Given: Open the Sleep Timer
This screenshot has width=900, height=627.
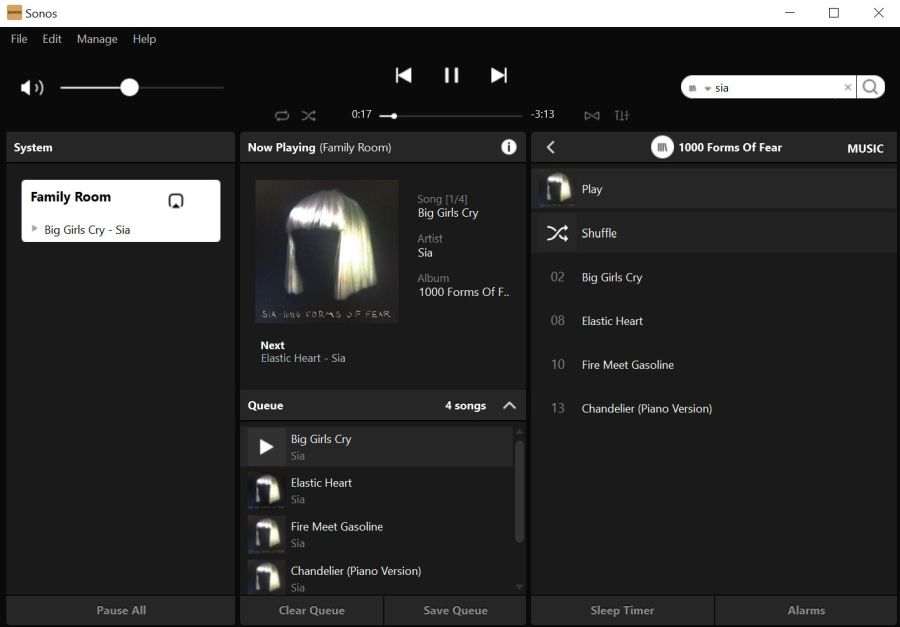Looking at the screenshot, I should [x=622, y=610].
